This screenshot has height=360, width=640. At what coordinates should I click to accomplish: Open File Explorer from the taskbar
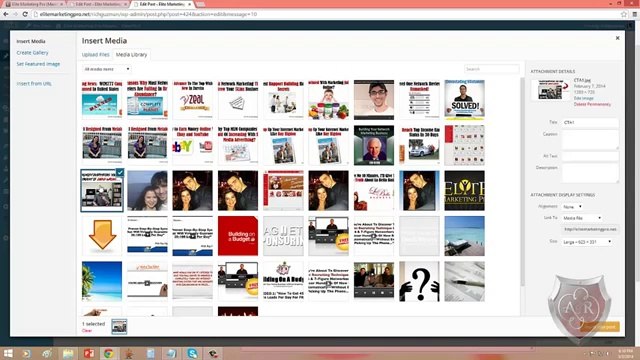tap(68, 353)
